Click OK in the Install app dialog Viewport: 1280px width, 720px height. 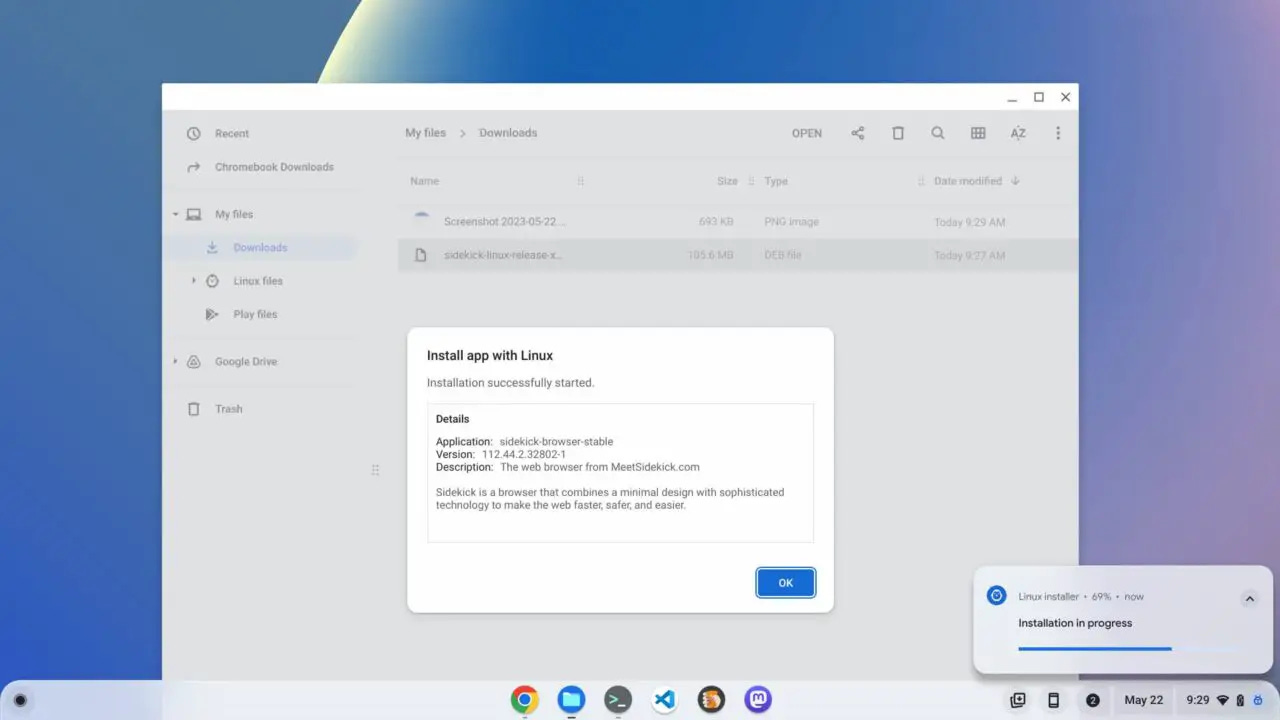[x=785, y=583]
